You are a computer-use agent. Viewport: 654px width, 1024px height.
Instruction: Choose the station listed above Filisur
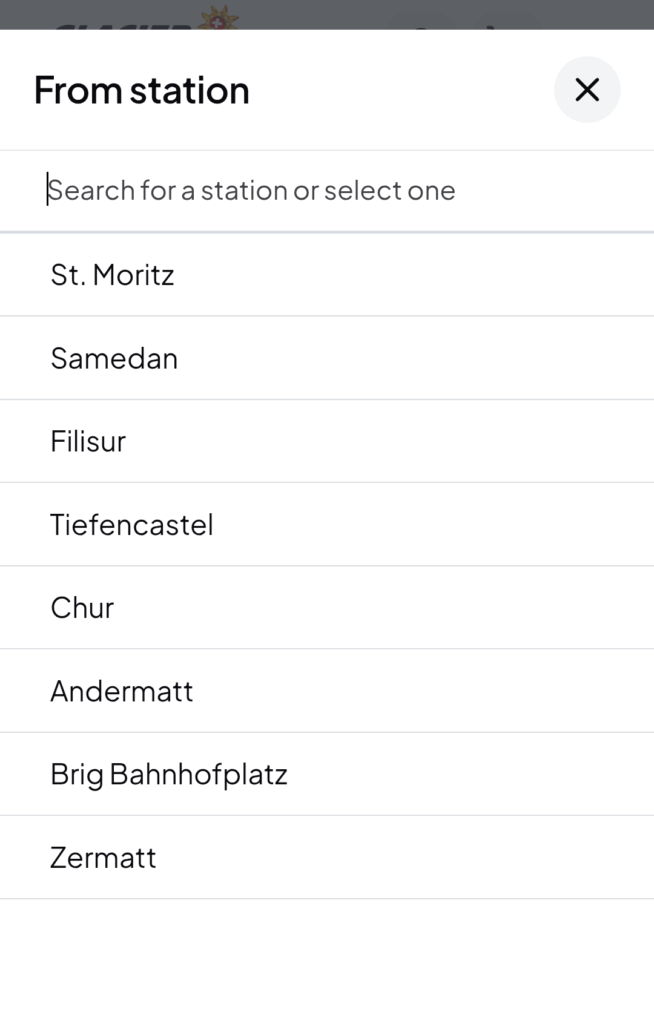click(x=327, y=358)
